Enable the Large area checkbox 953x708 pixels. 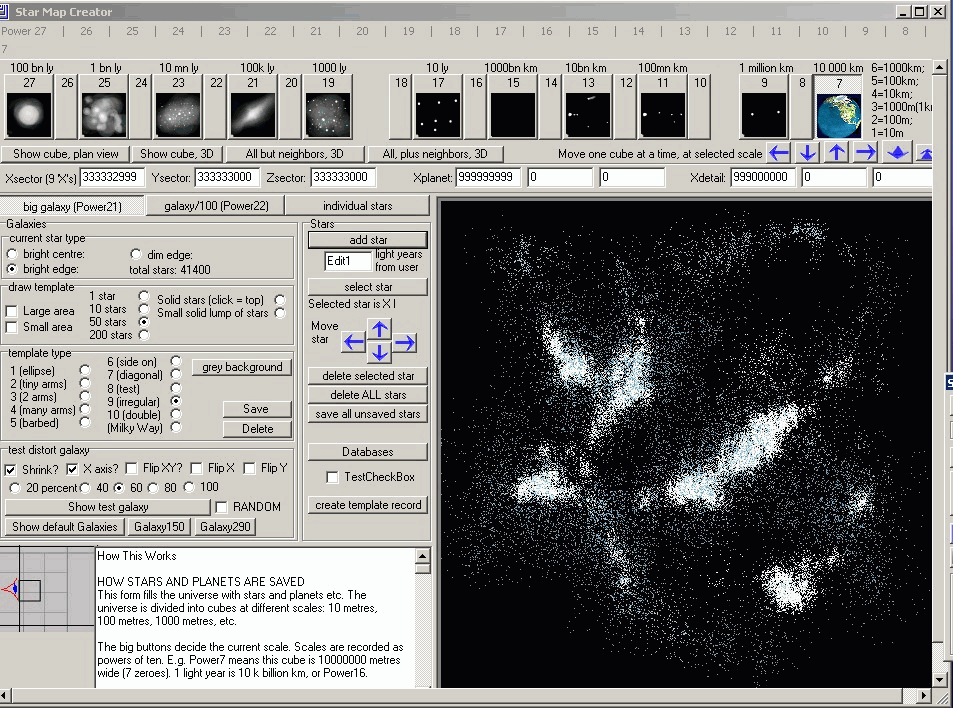[12, 312]
